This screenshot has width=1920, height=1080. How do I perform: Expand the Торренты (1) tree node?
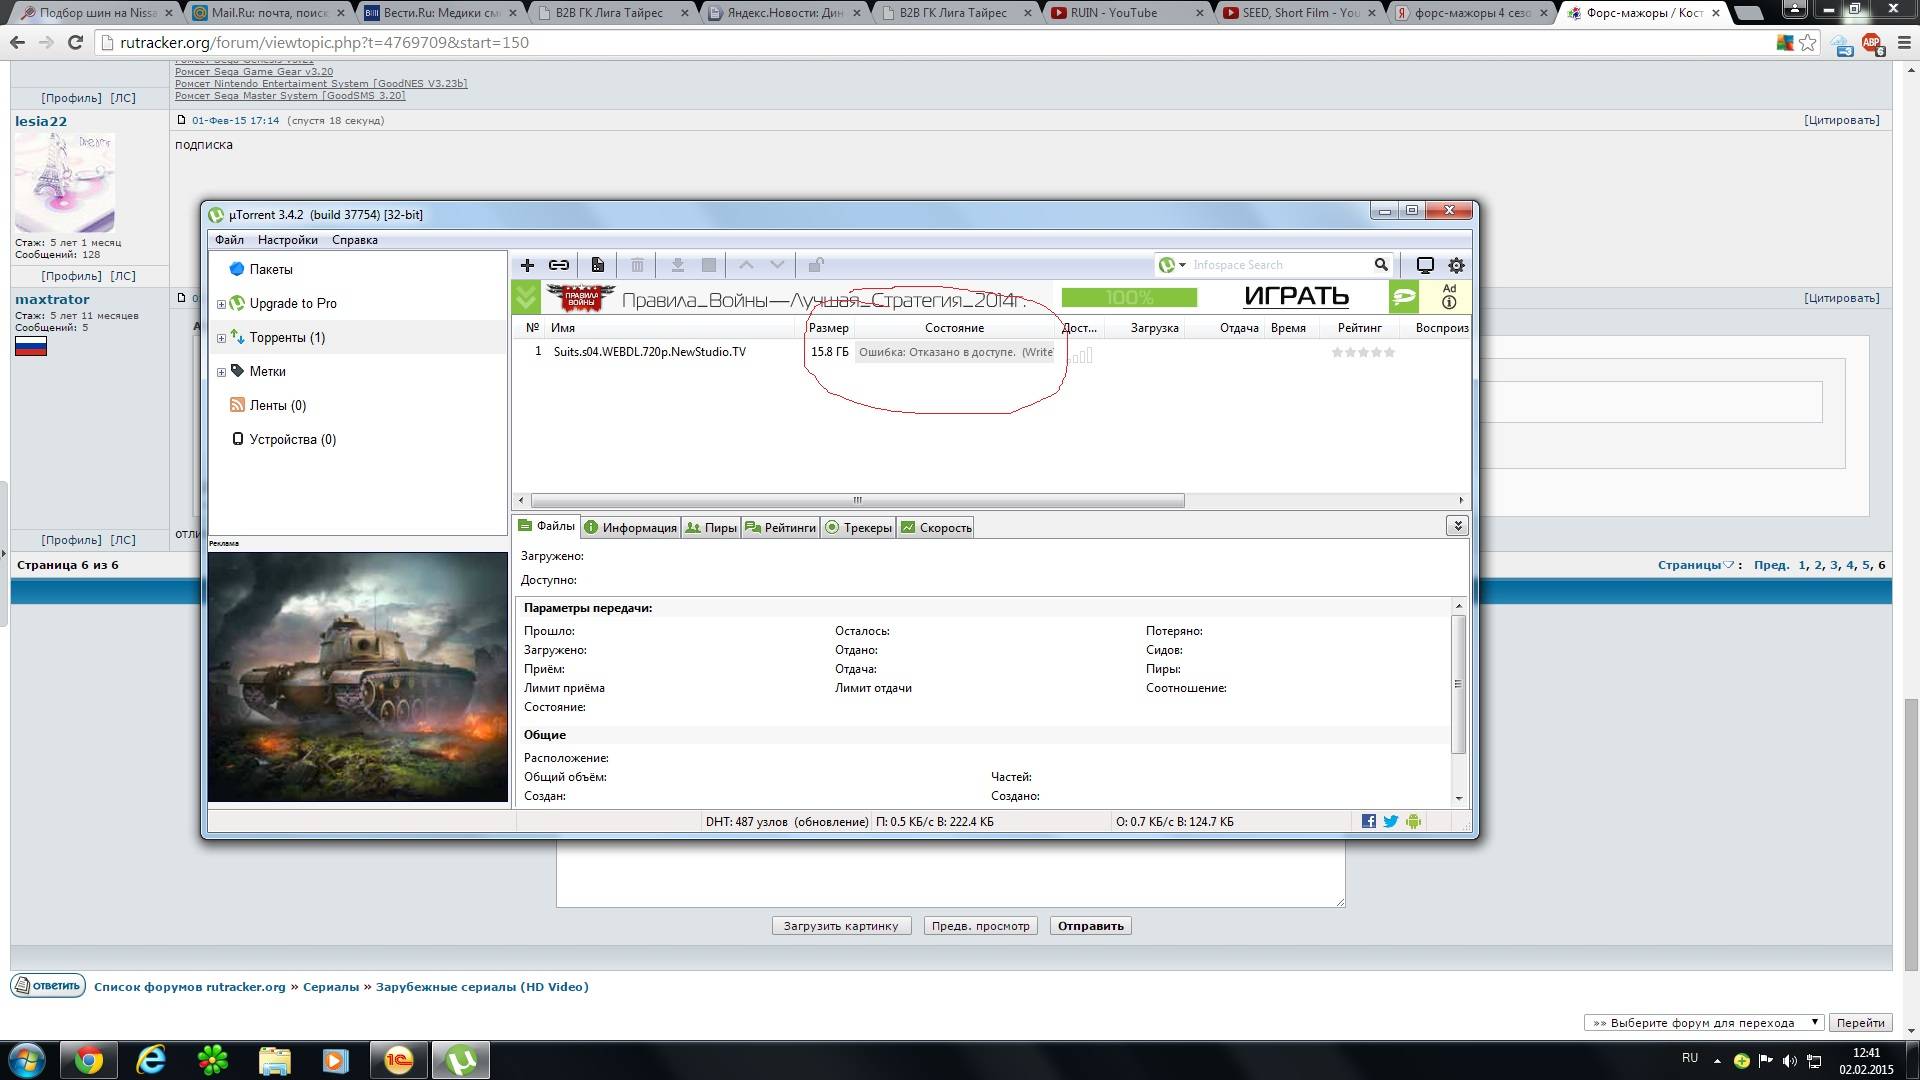point(221,338)
